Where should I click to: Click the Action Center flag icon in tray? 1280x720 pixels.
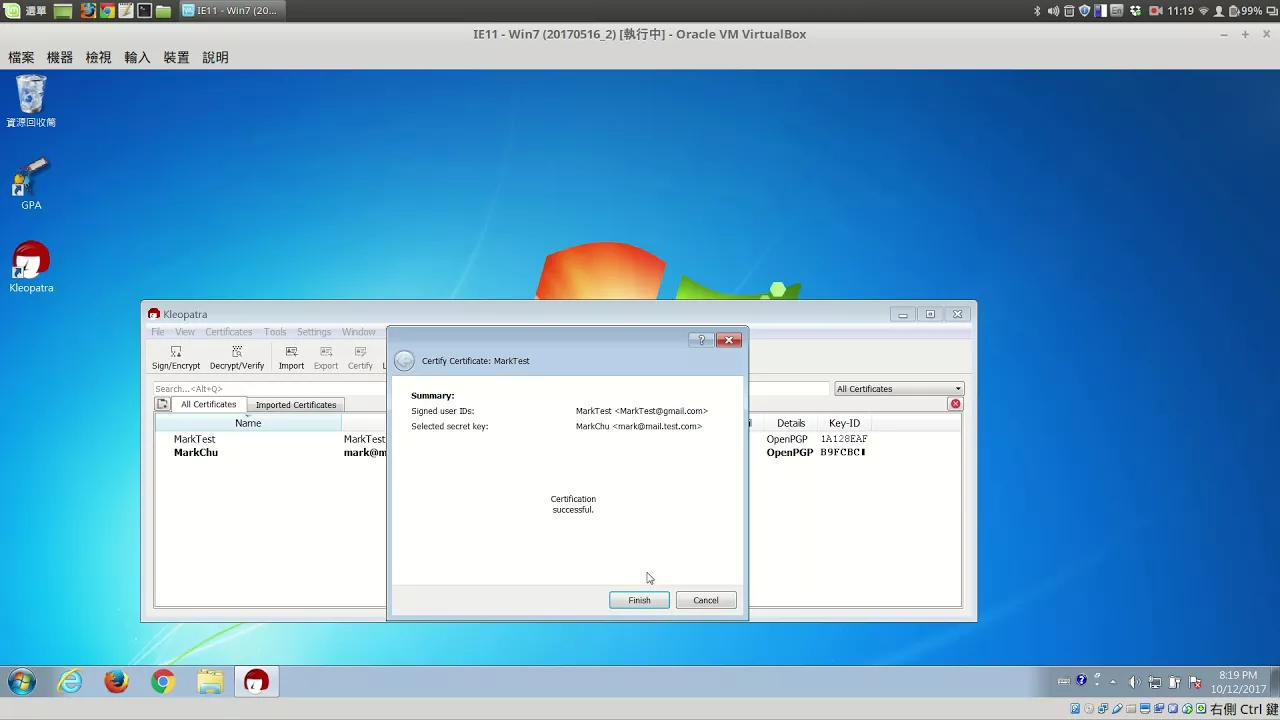tap(1195, 682)
